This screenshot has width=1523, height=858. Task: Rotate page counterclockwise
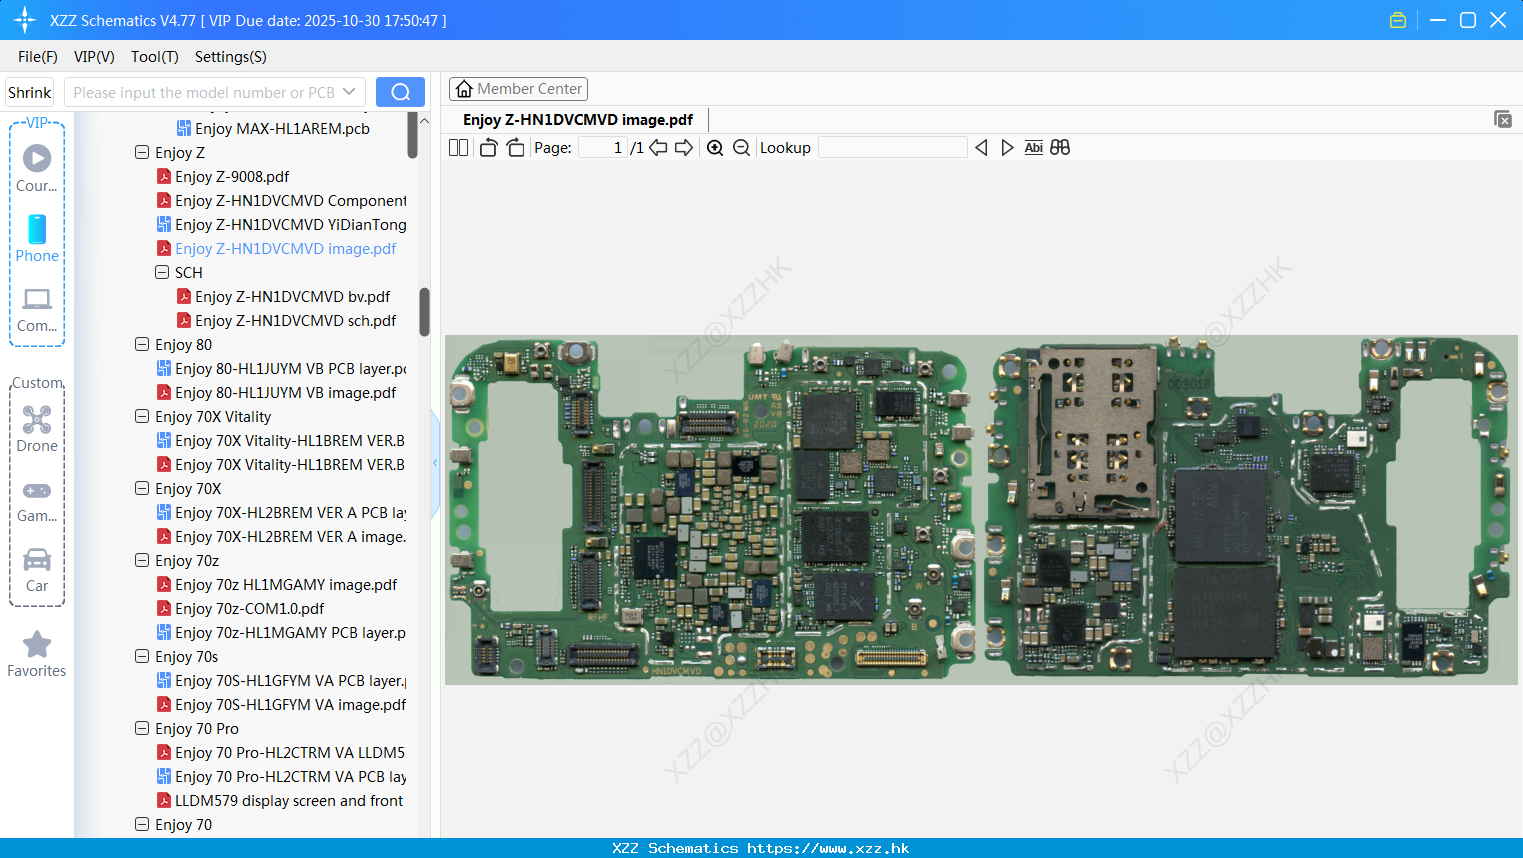click(488, 148)
